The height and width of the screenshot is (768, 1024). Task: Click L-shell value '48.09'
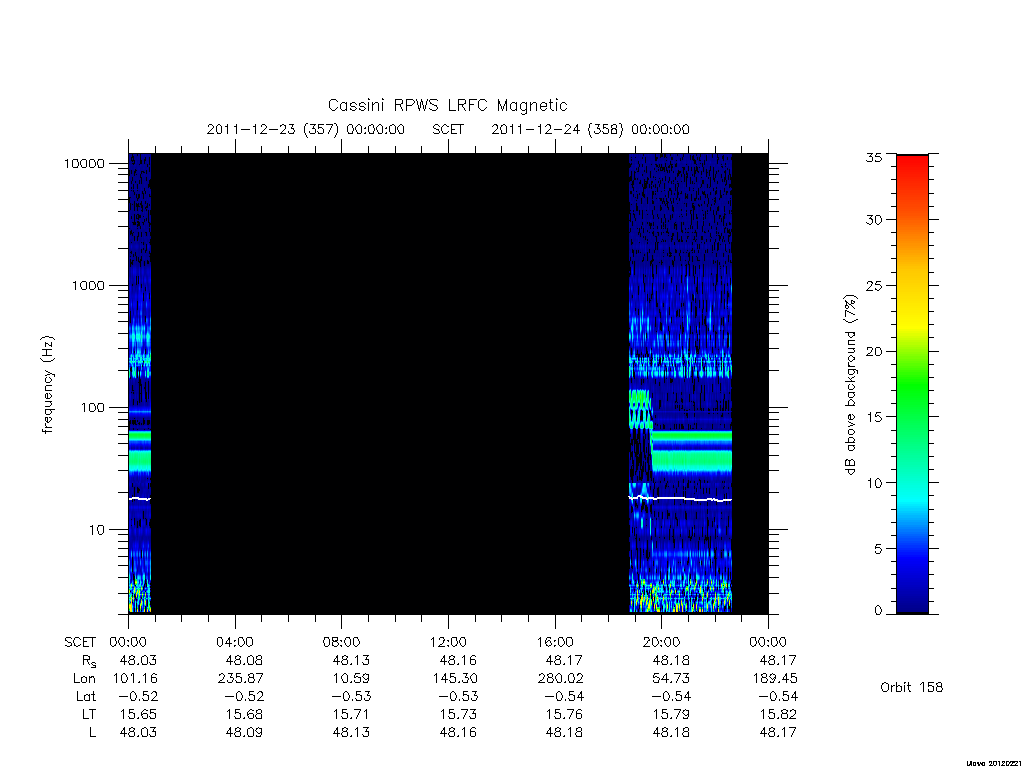(244, 732)
